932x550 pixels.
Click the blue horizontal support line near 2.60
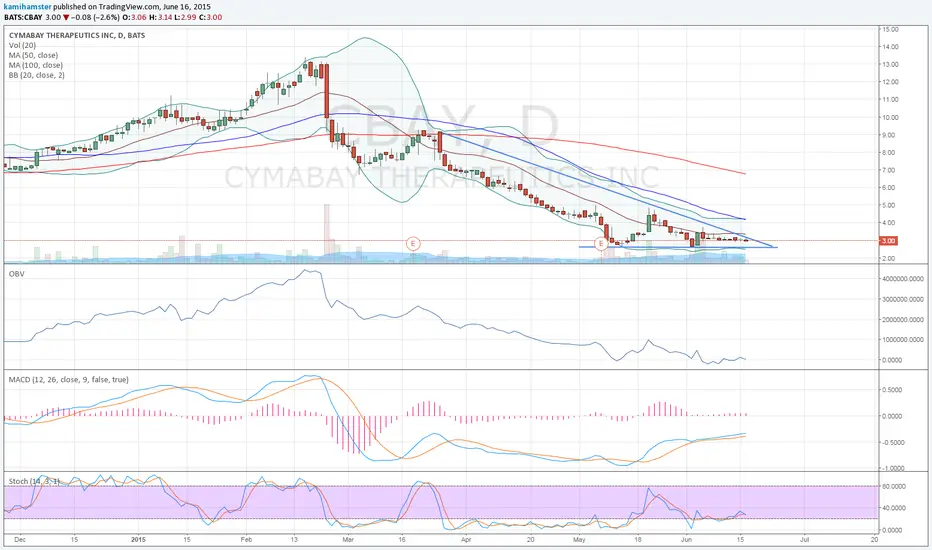(x=678, y=247)
